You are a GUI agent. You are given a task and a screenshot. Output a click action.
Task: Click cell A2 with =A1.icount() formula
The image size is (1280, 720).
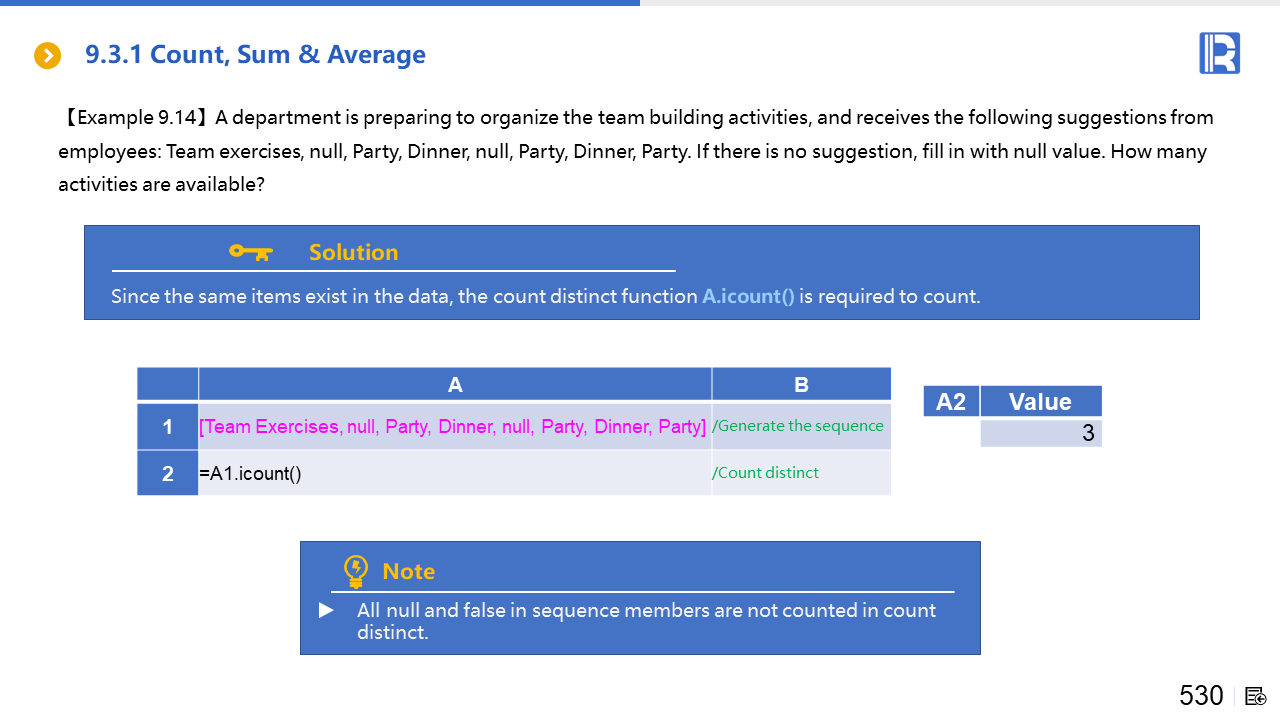tap(453, 473)
